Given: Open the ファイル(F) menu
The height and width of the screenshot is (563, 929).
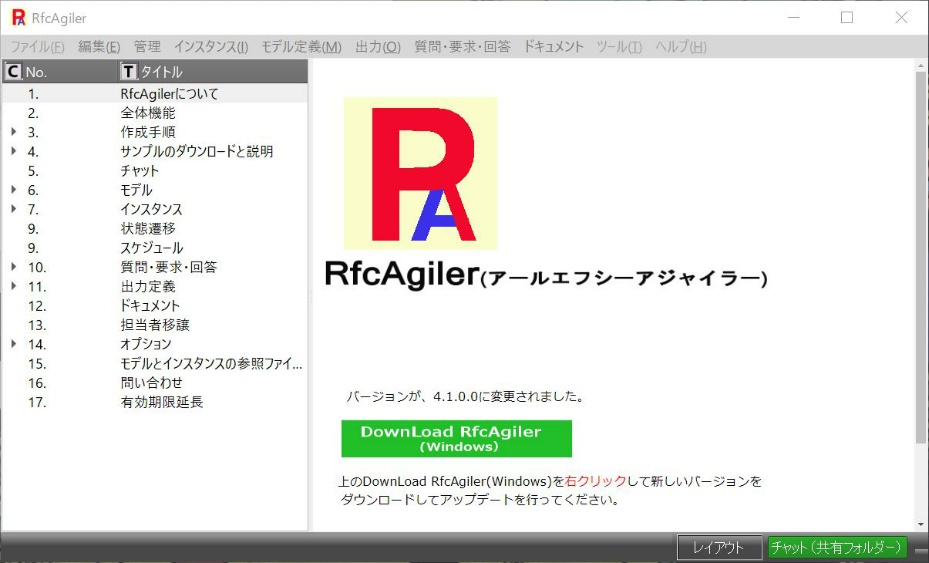Looking at the screenshot, I should click(37, 46).
